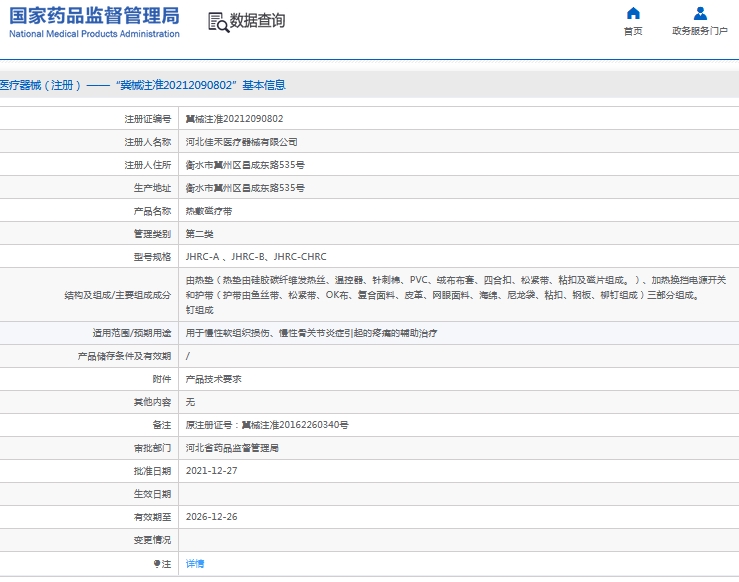Click the 注册人住所 address value

coord(245,165)
